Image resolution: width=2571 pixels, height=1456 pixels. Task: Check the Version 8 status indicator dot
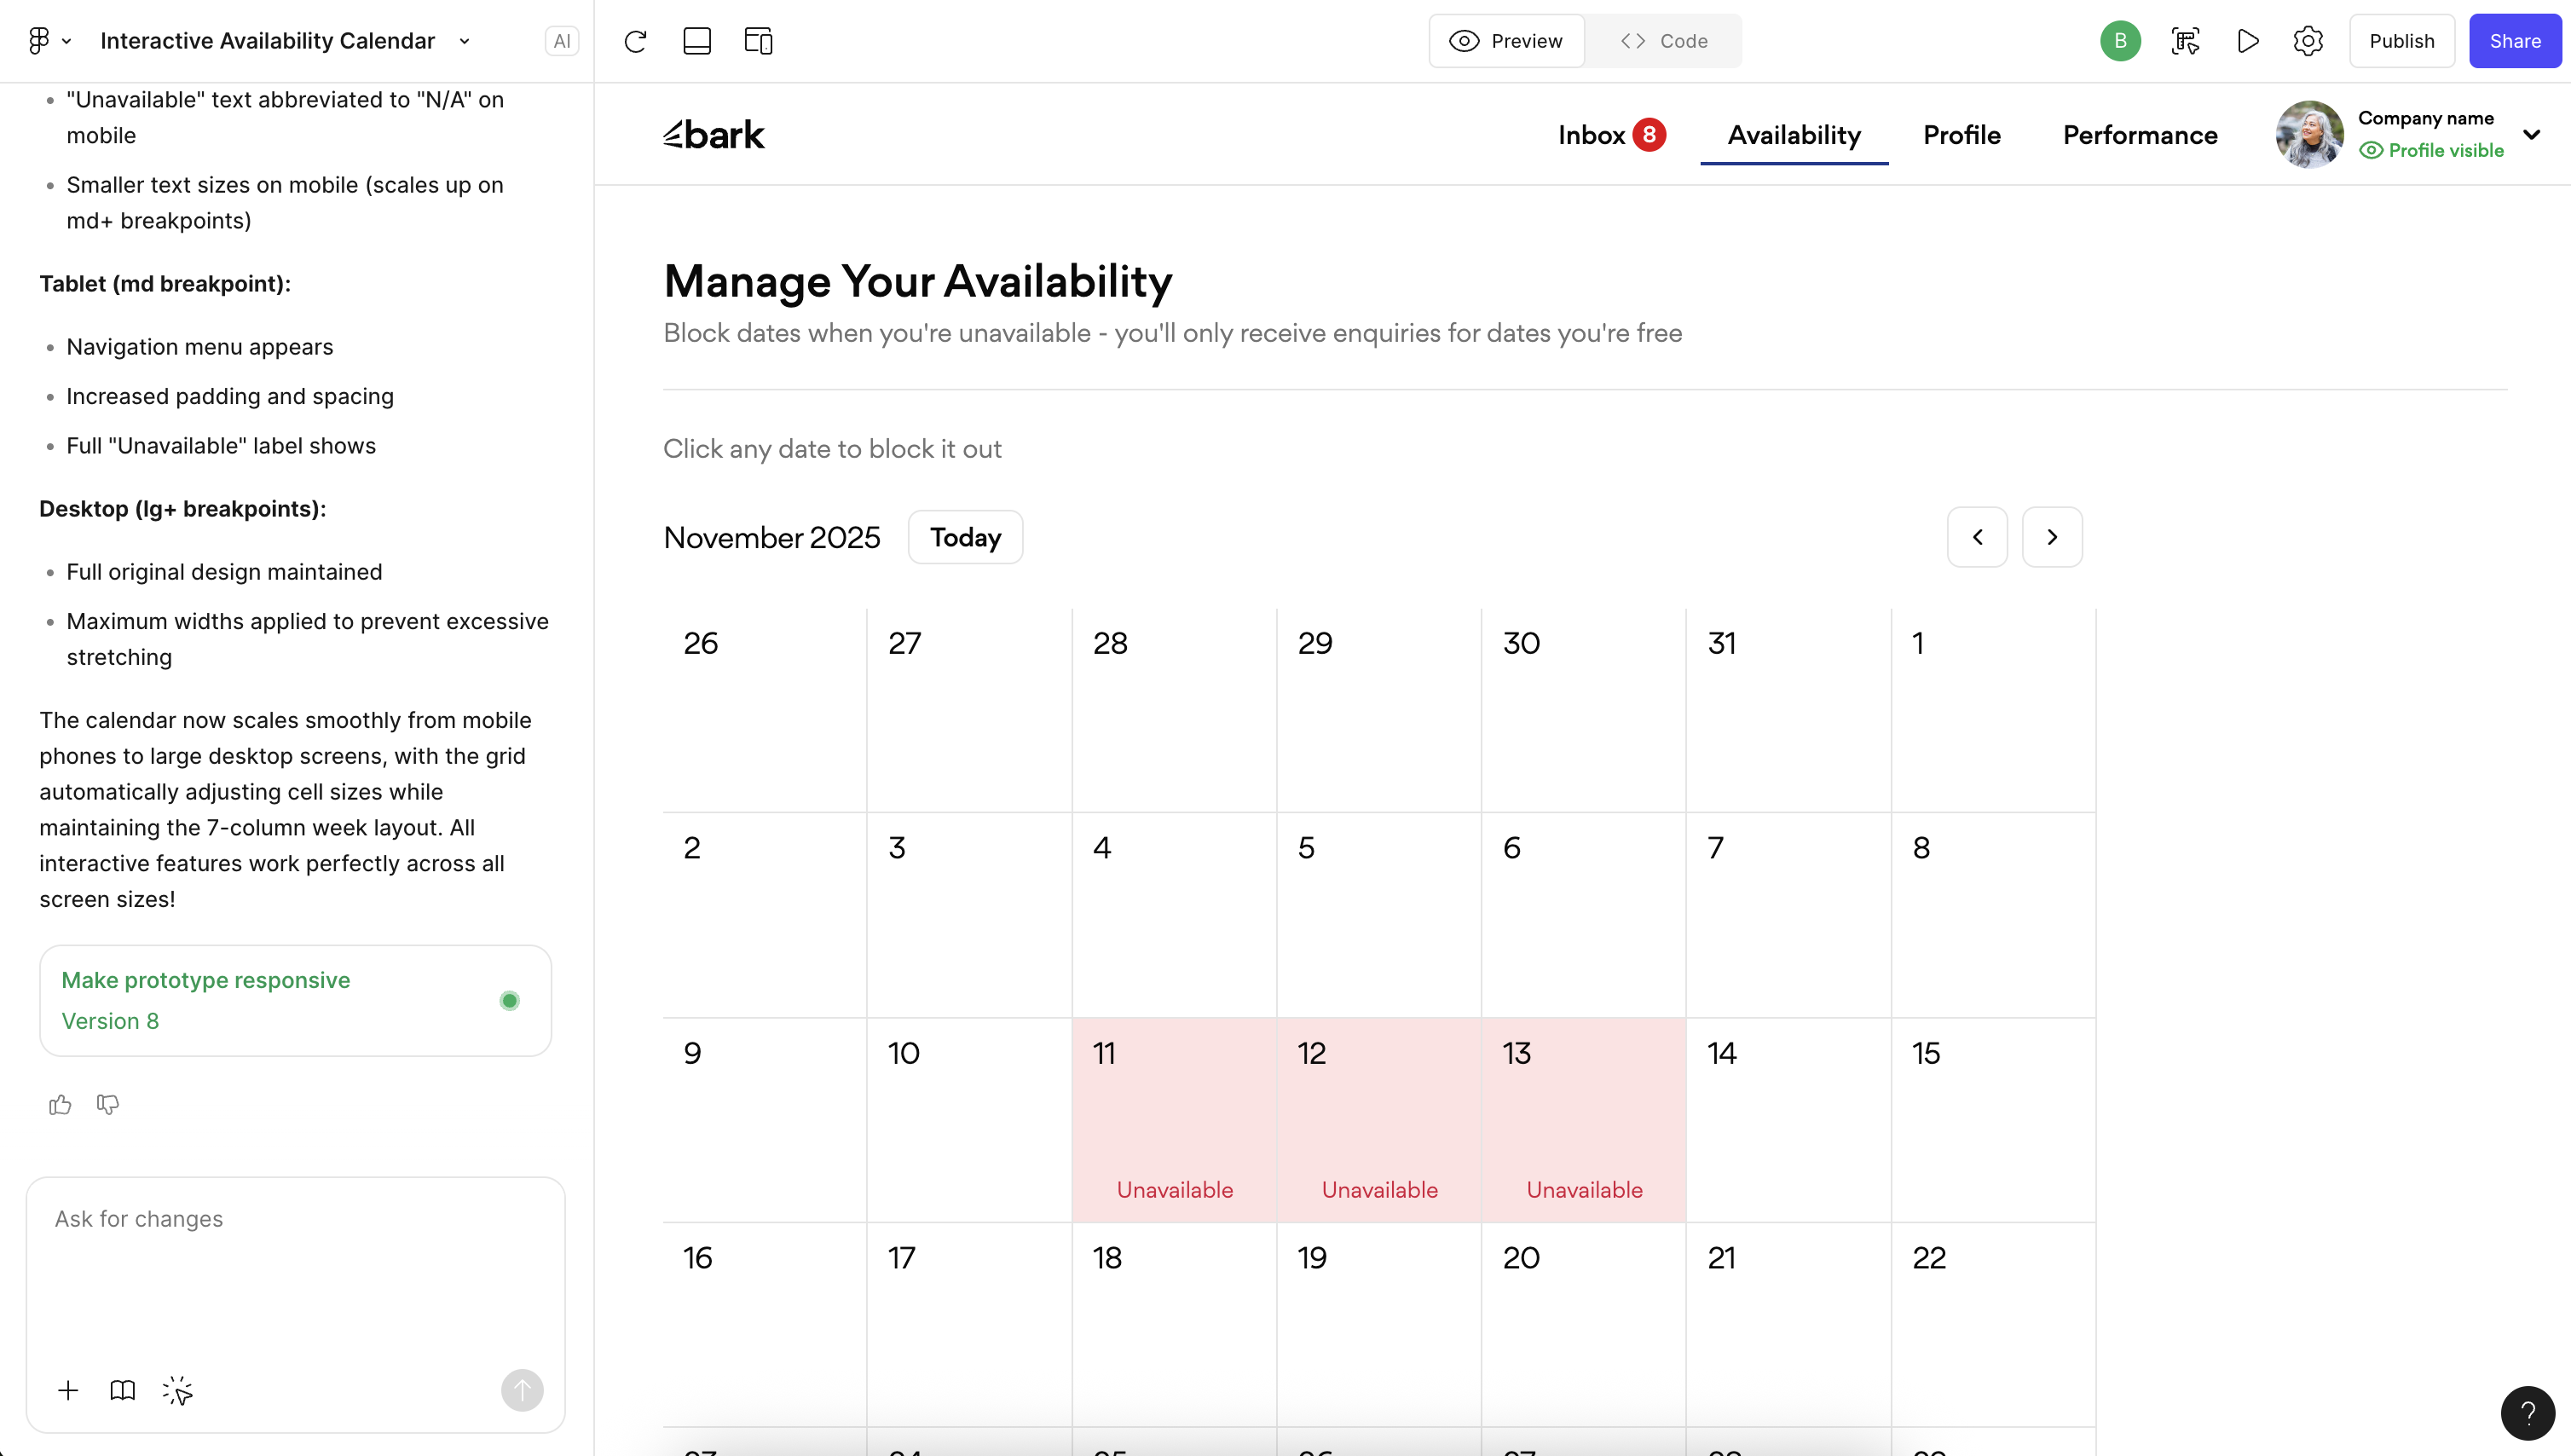click(x=509, y=1000)
